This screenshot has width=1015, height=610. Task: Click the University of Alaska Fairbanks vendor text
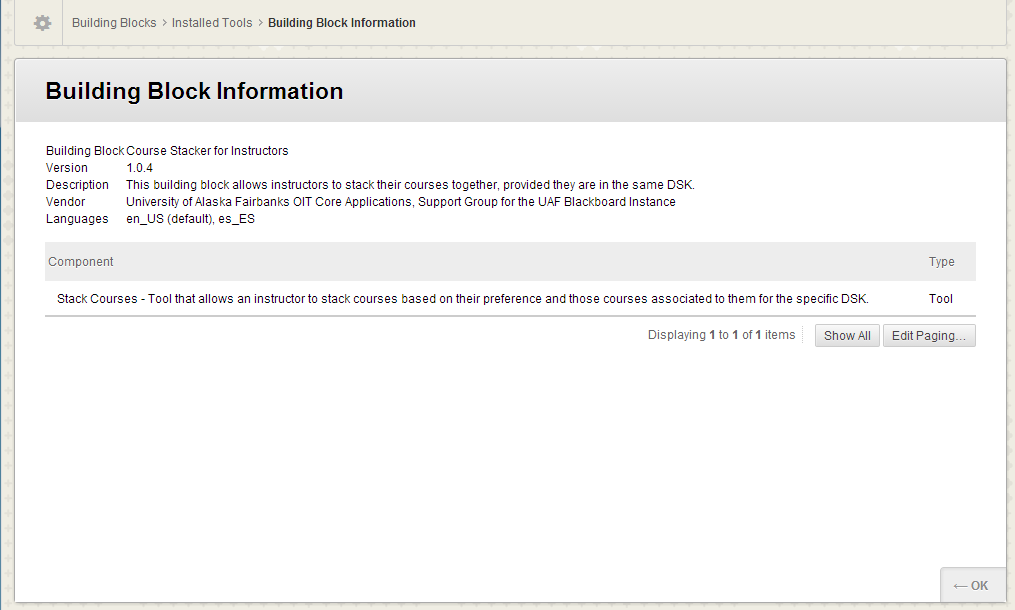[x=400, y=202]
